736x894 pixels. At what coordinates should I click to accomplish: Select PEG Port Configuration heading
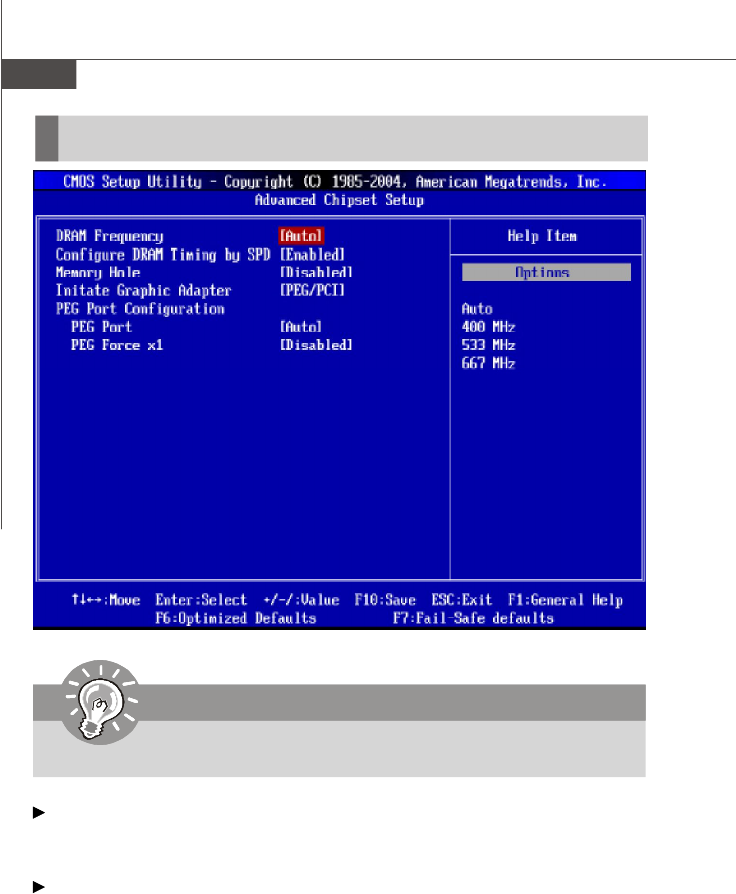(140, 309)
